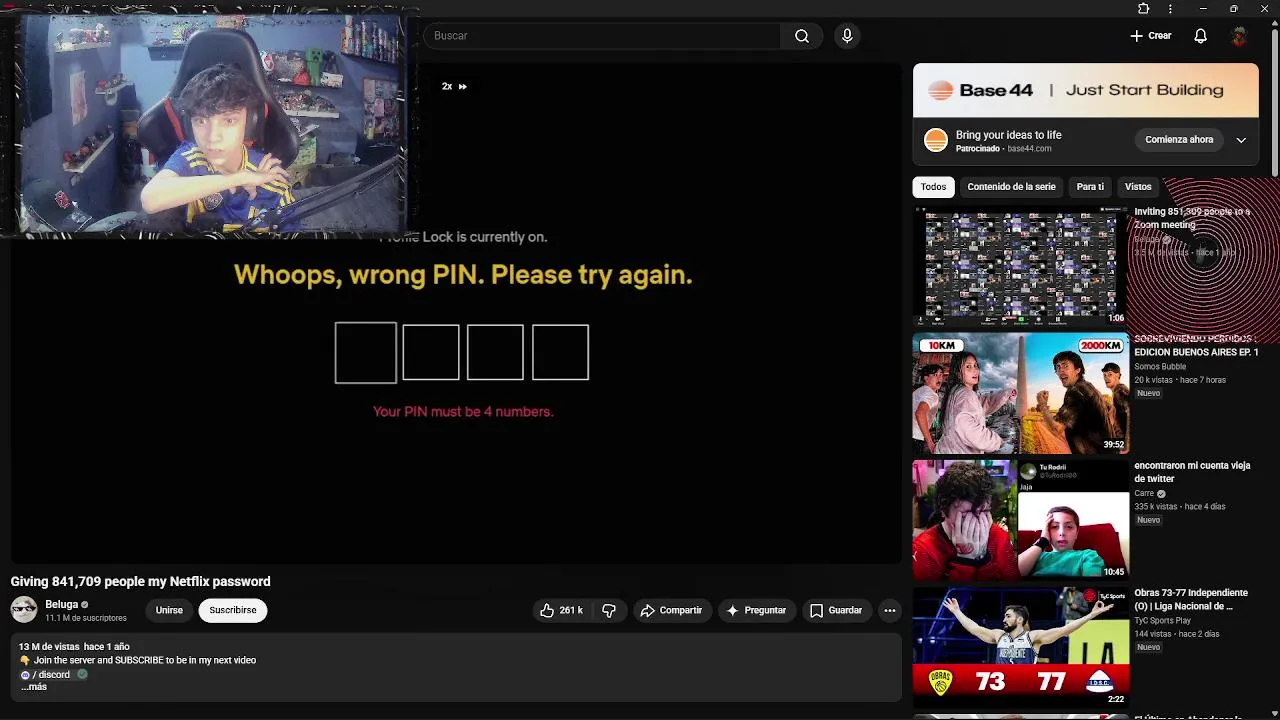The height and width of the screenshot is (720, 1280).
Task: Open title 'encontraron mi cuenta vieja de twitter'
Action: point(1192,472)
